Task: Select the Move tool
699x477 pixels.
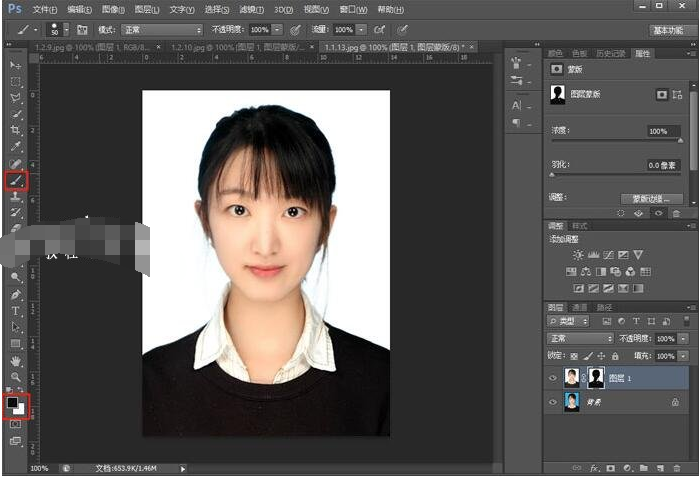Action: tap(16, 65)
